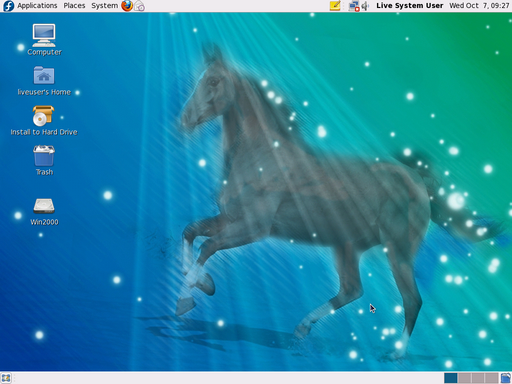This screenshot has height=384, width=512.
Task: Switch to the third workspace
Action: click(x=478, y=378)
